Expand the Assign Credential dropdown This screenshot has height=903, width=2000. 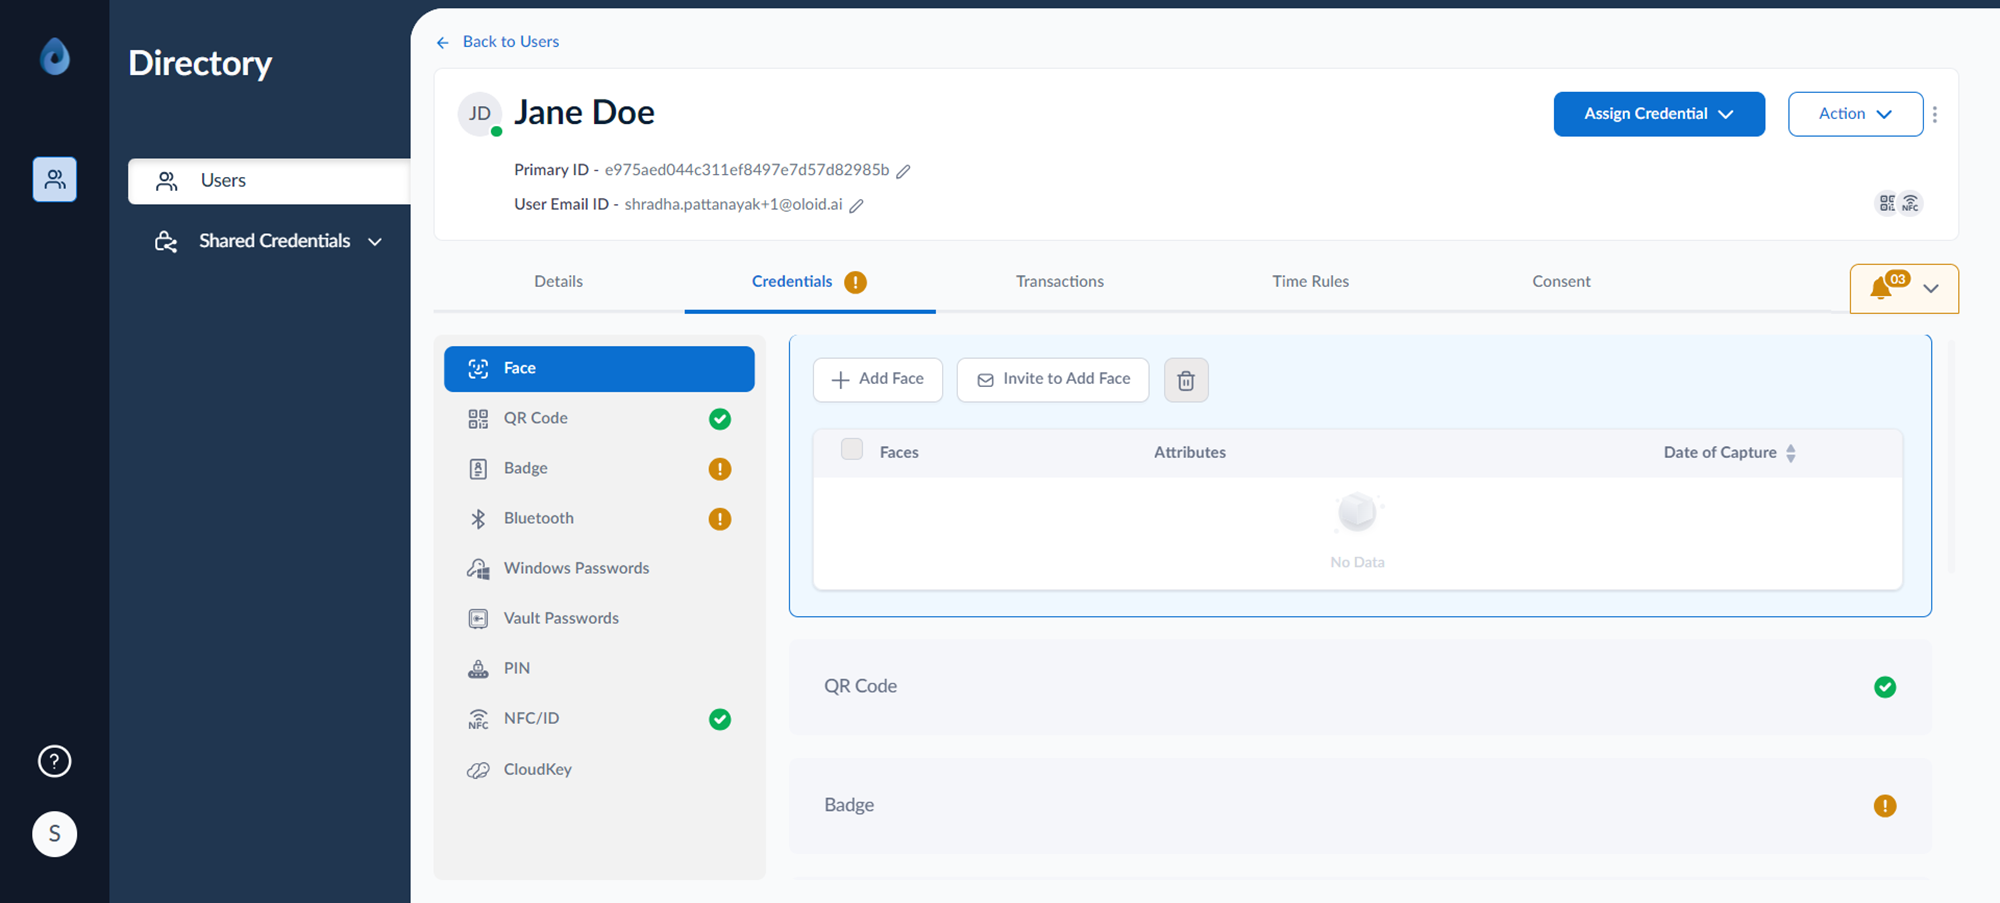(1659, 114)
